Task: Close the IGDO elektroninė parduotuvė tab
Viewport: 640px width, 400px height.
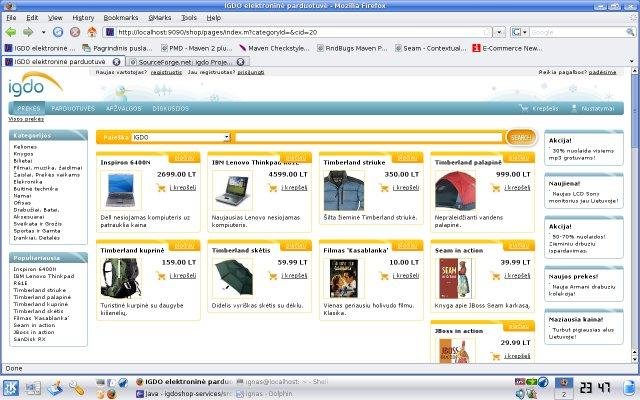Action: (116, 62)
